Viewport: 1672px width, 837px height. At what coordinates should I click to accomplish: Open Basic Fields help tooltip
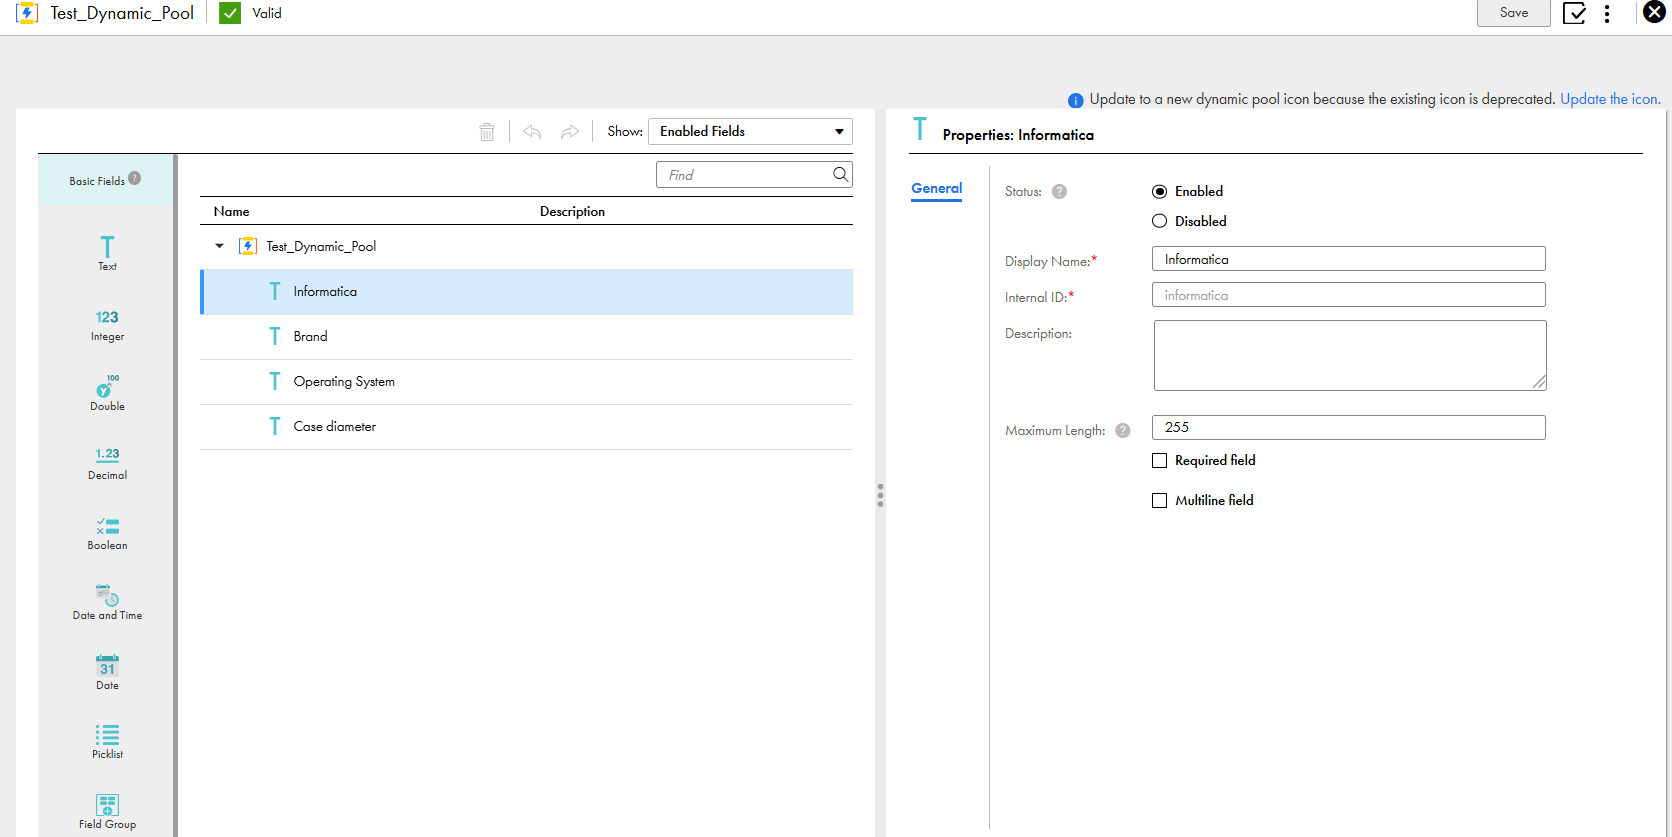pos(134,178)
